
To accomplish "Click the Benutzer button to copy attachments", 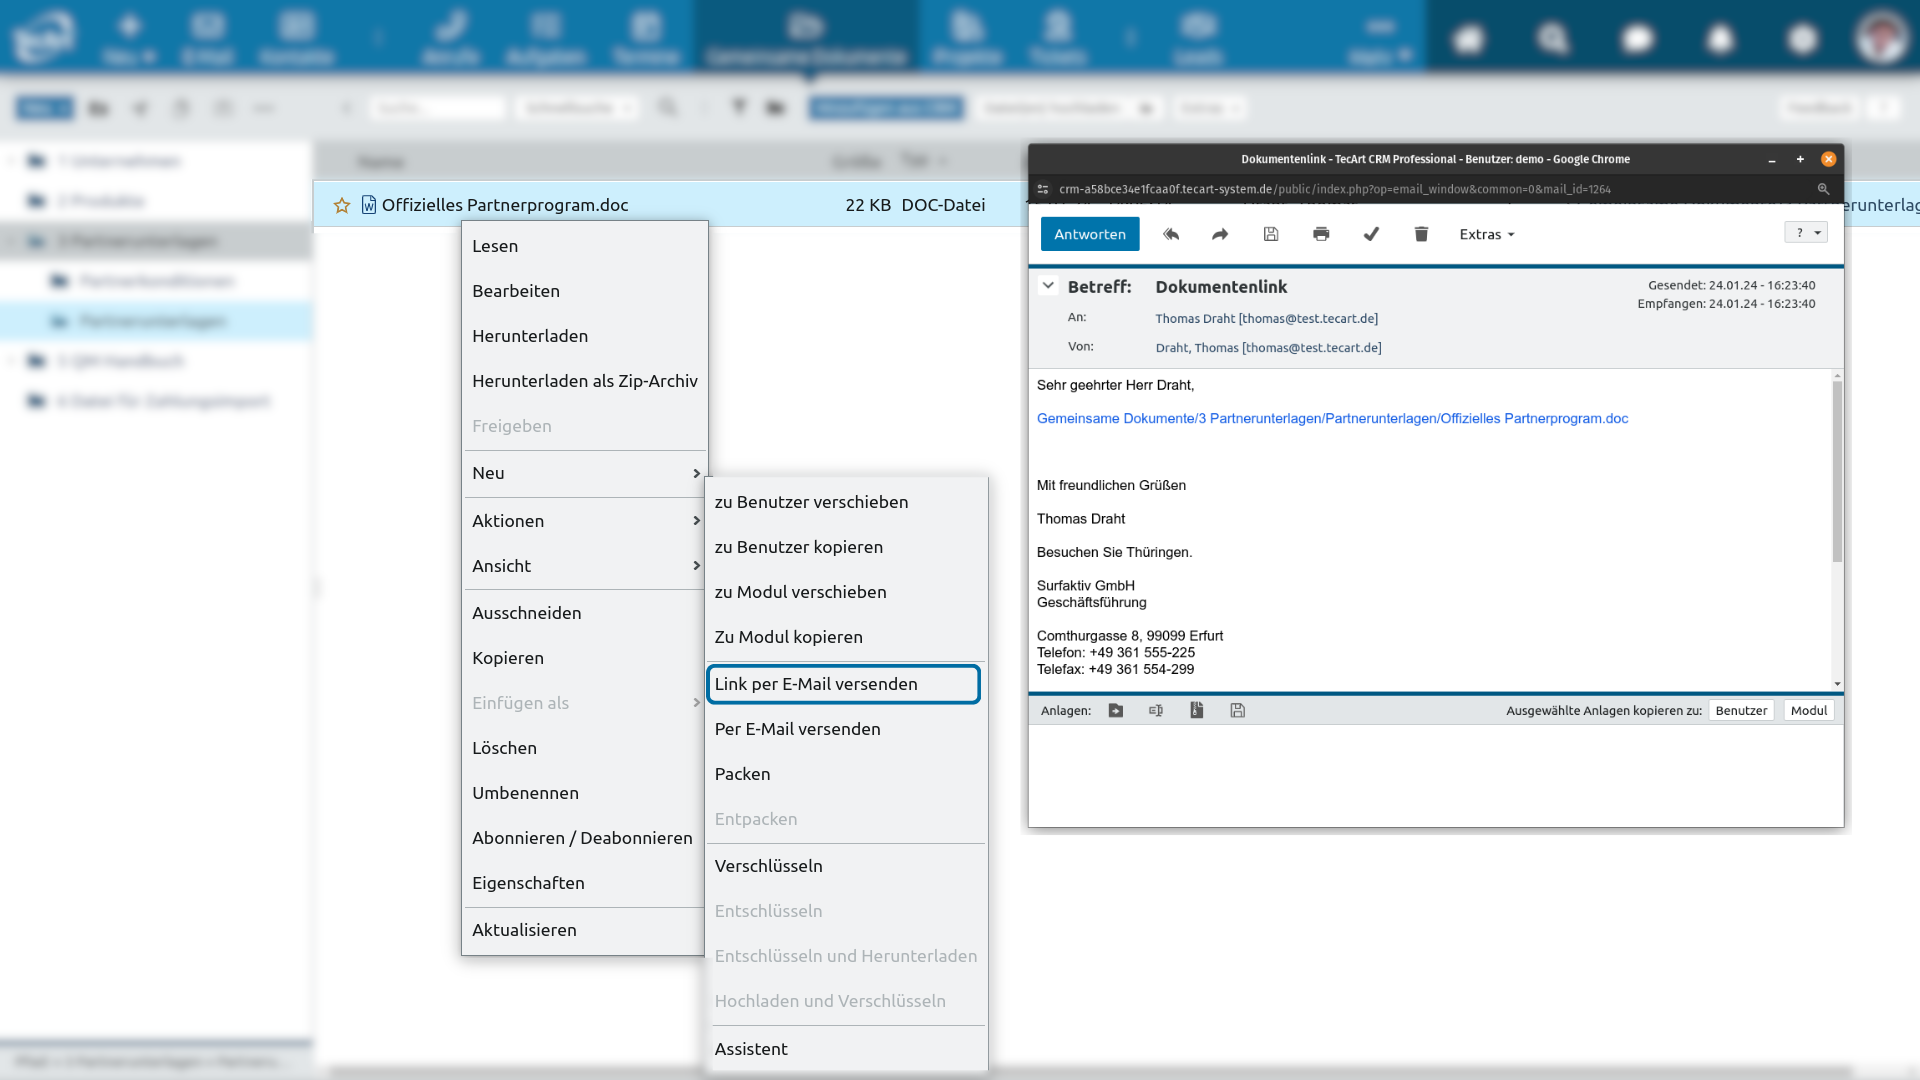I will pyautogui.click(x=1741, y=710).
